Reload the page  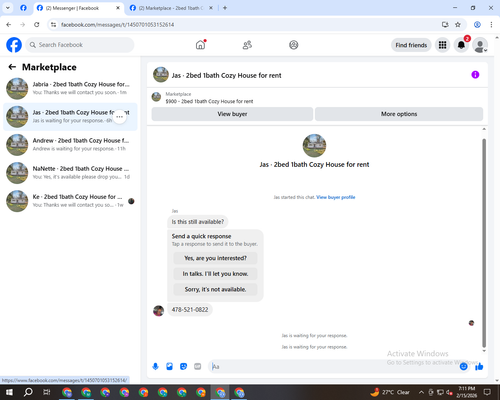pyautogui.click(x=37, y=24)
